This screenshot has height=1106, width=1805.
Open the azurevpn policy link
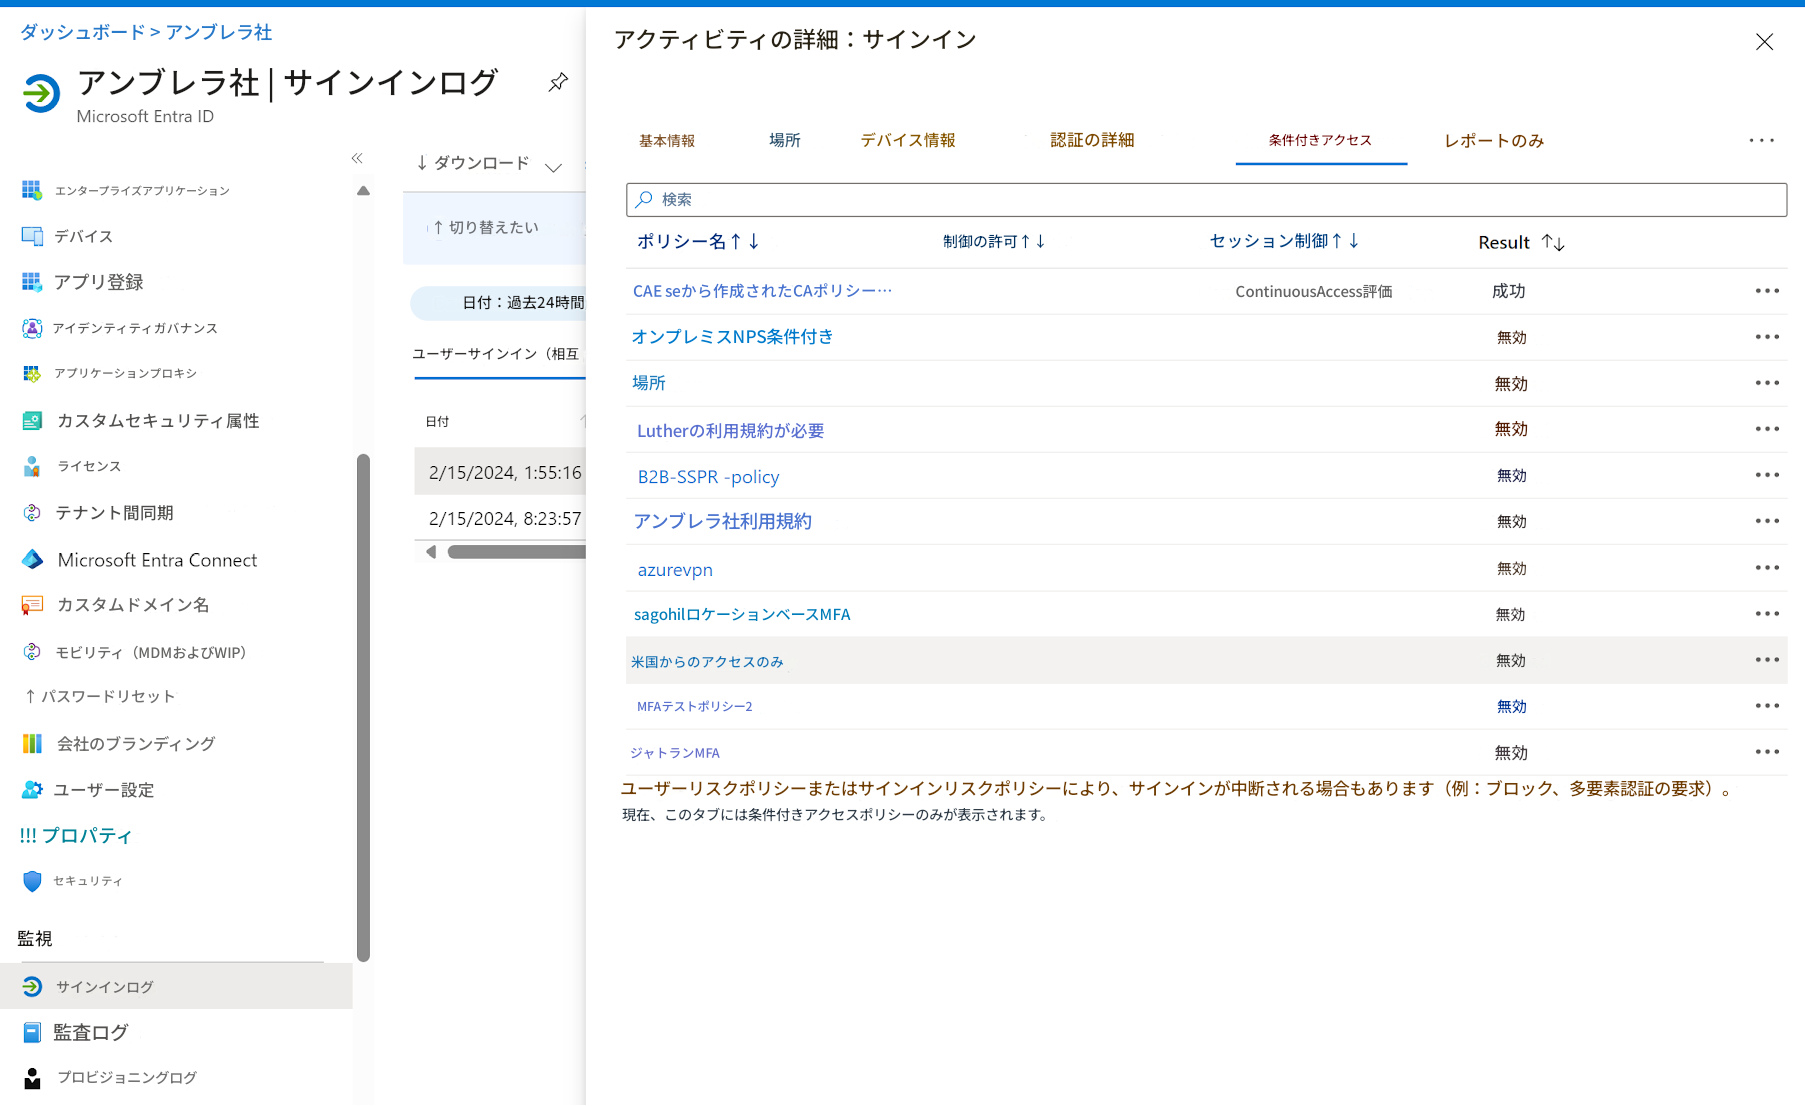tap(675, 570)
